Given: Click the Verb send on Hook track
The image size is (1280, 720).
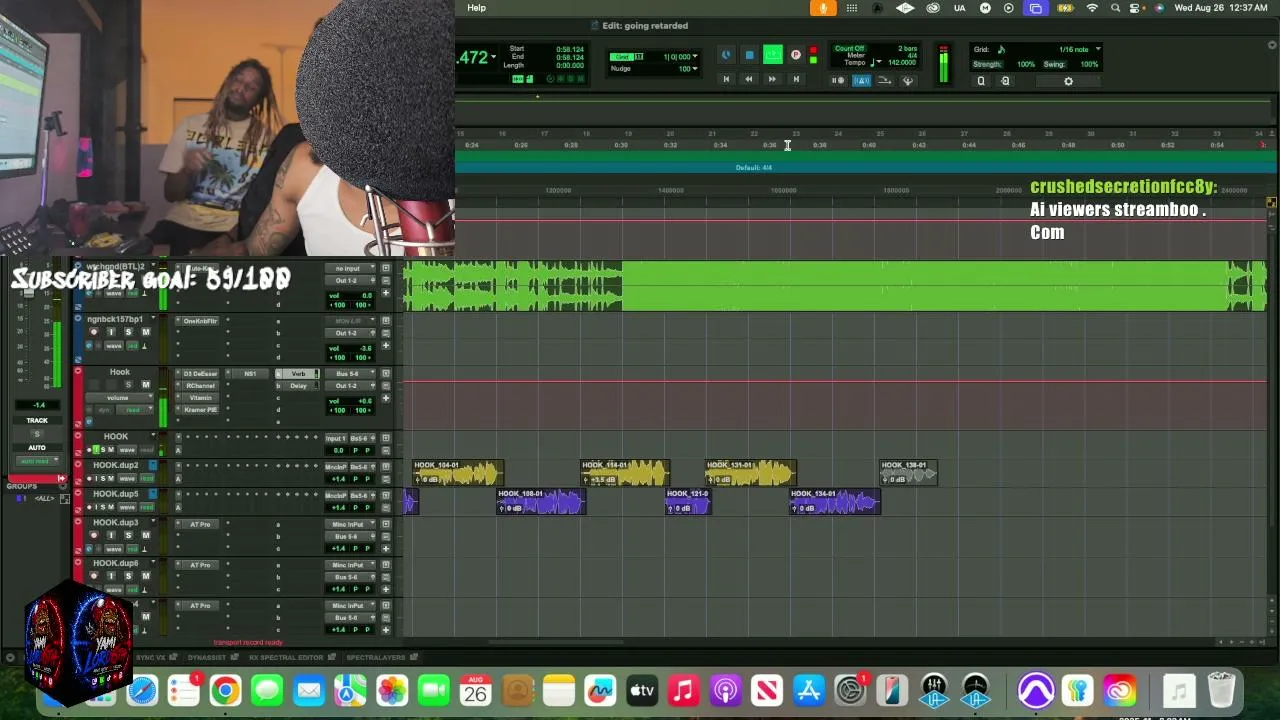Looking at the screenshot, I should tap(298, 374).
